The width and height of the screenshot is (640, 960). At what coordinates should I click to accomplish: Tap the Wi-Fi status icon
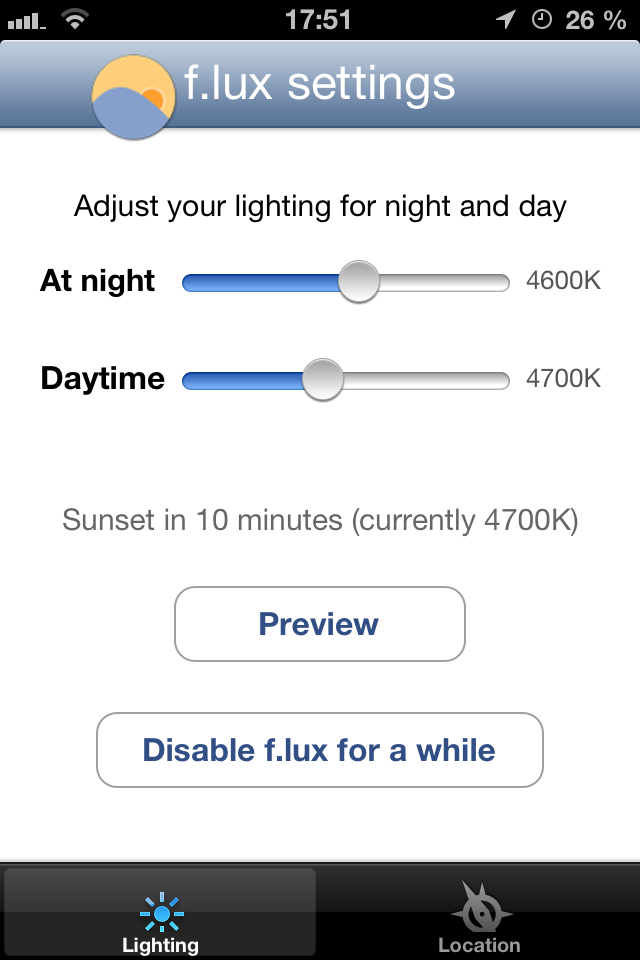[75, 20]
